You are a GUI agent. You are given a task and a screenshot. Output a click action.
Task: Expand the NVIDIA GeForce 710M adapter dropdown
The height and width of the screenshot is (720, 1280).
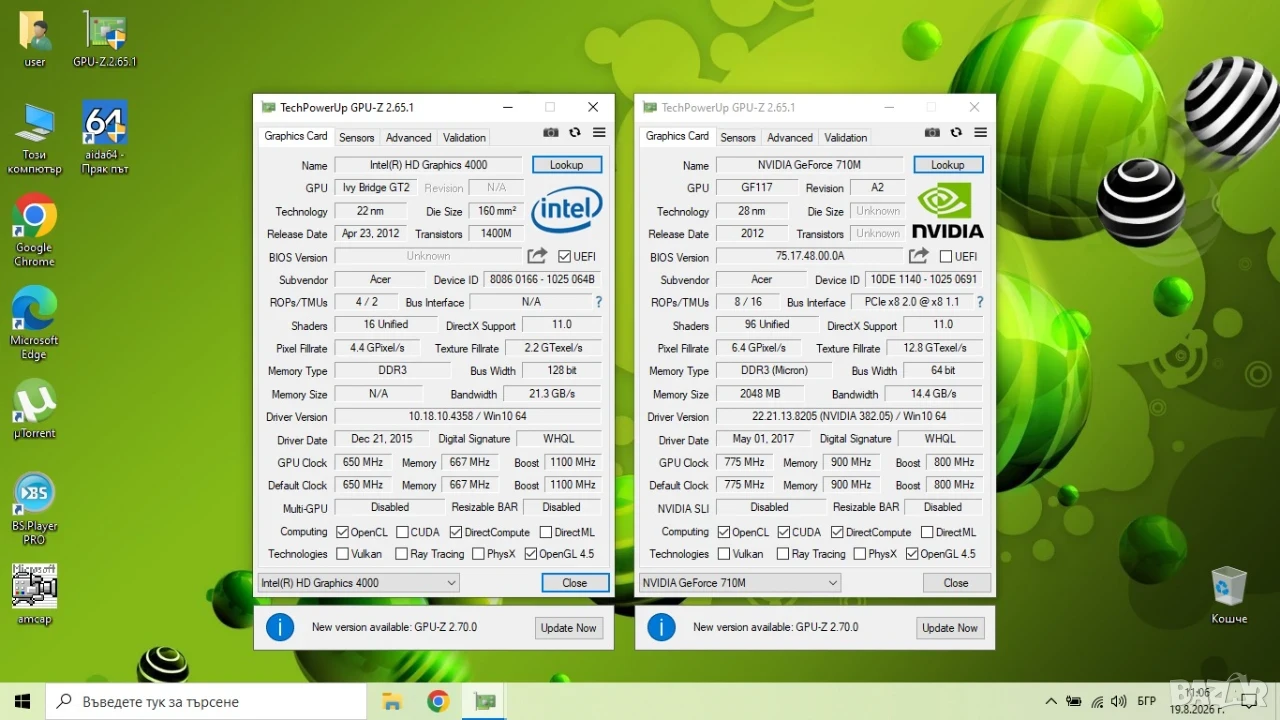(740, 583)
